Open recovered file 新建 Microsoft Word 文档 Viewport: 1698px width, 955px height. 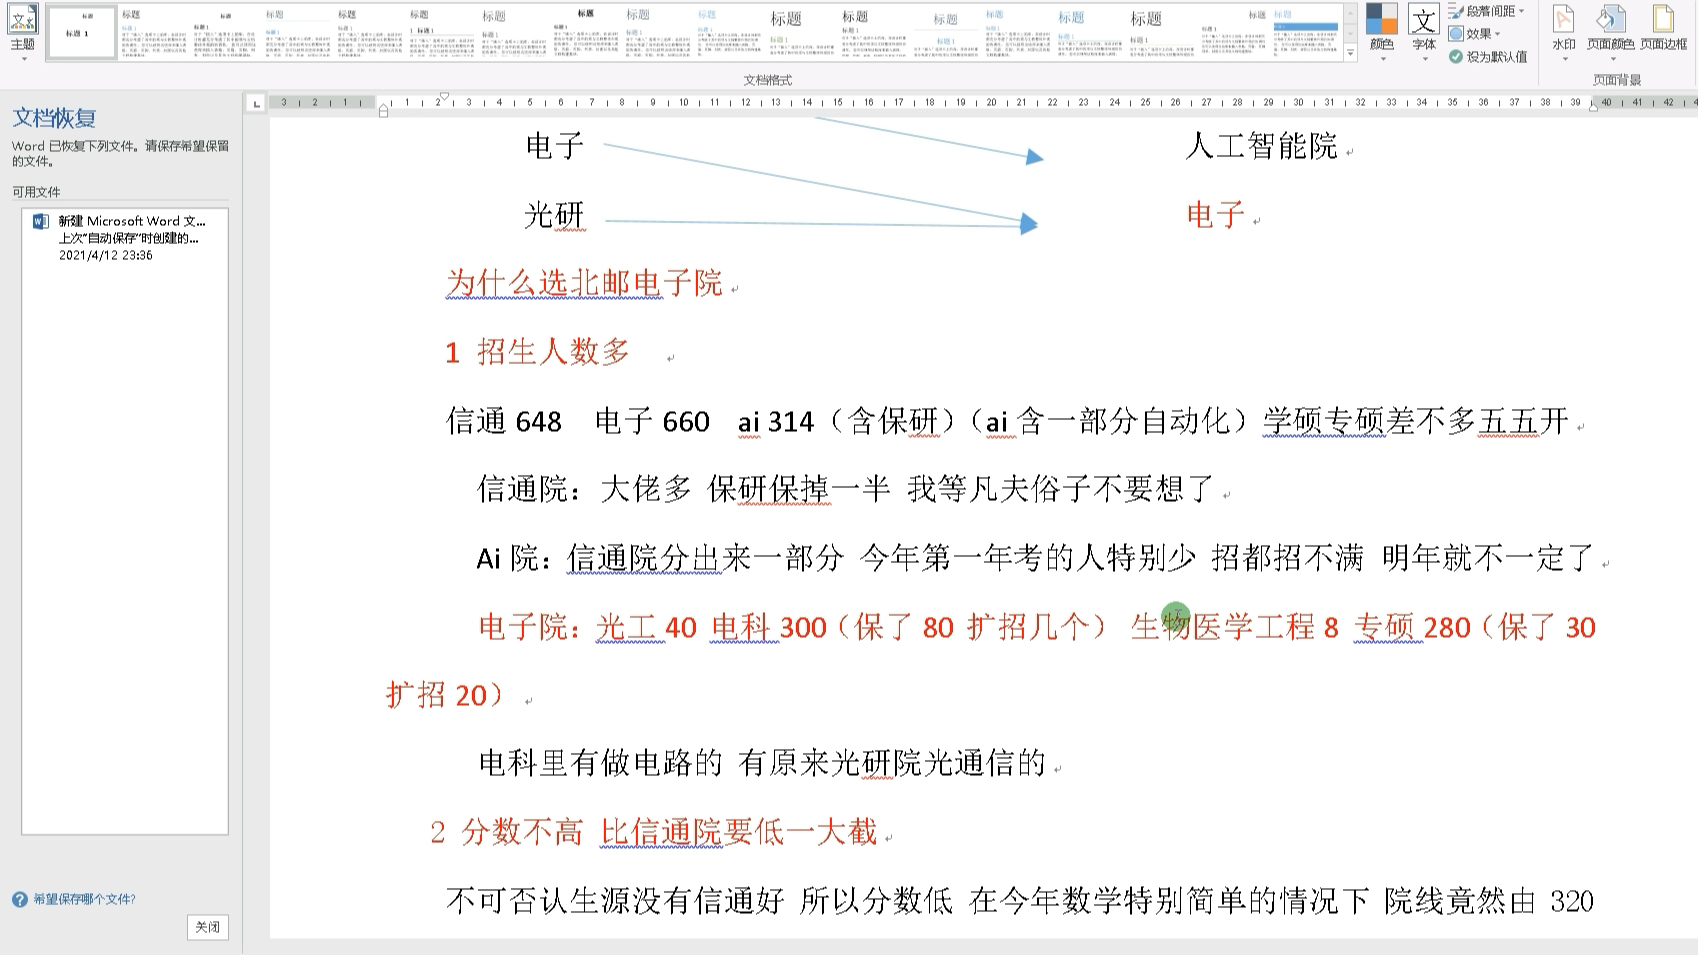pos(125,238)
